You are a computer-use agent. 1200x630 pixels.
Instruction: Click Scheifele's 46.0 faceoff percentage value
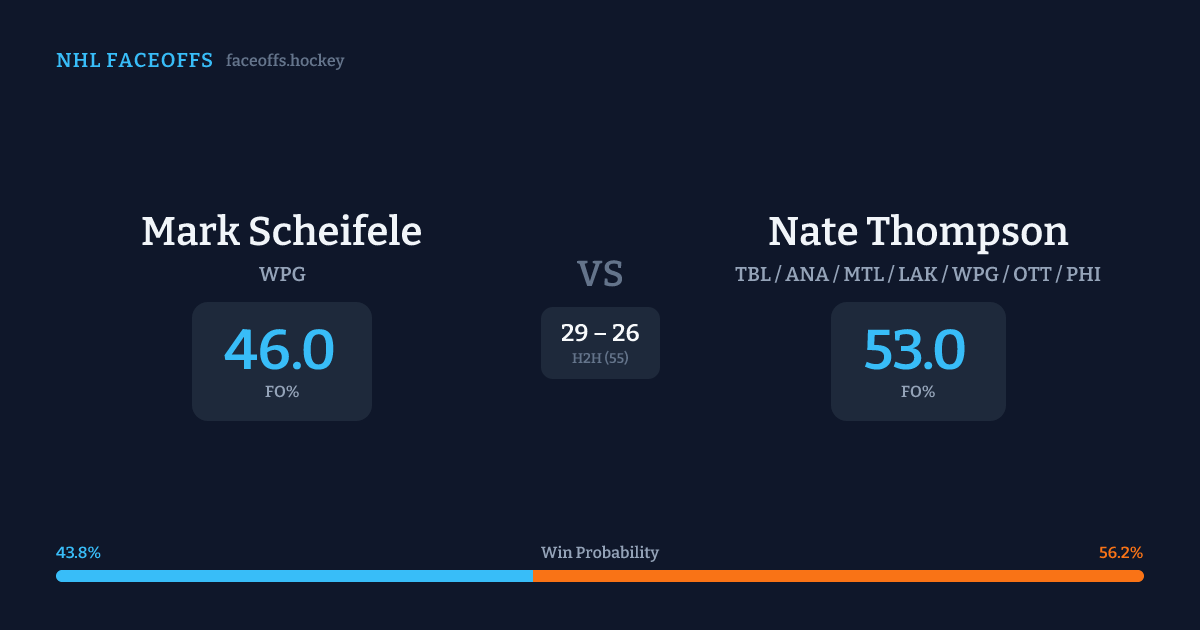[279, 350]
